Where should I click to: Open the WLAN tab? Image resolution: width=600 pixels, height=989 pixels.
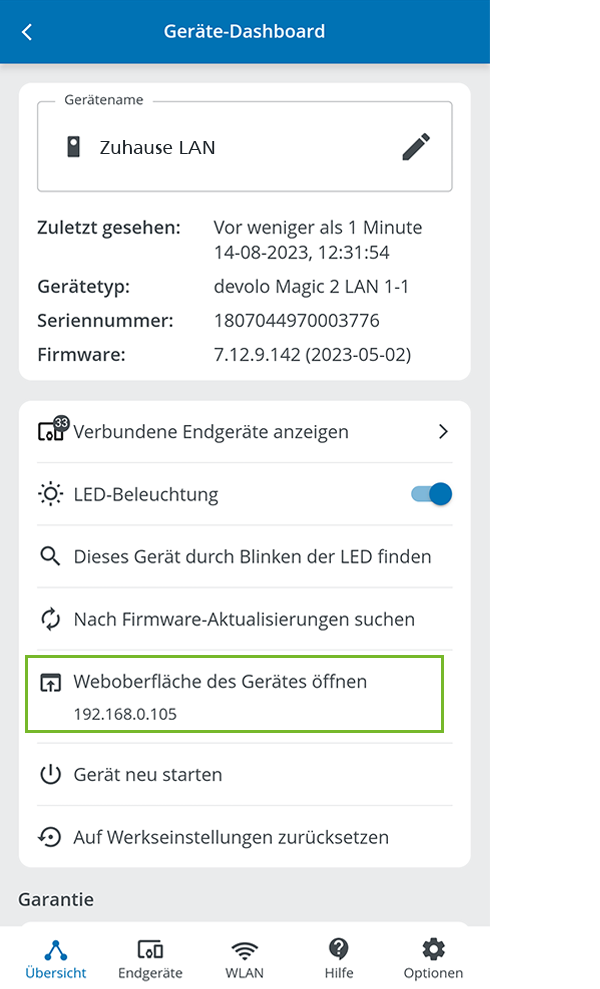click(x=244, y=958)
